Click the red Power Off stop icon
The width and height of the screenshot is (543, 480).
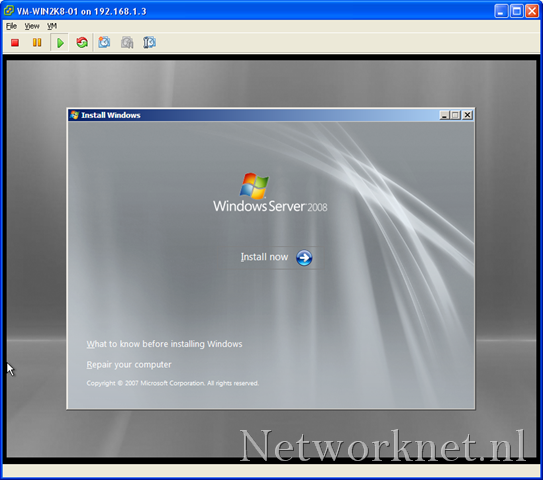[x=15, y=43]
